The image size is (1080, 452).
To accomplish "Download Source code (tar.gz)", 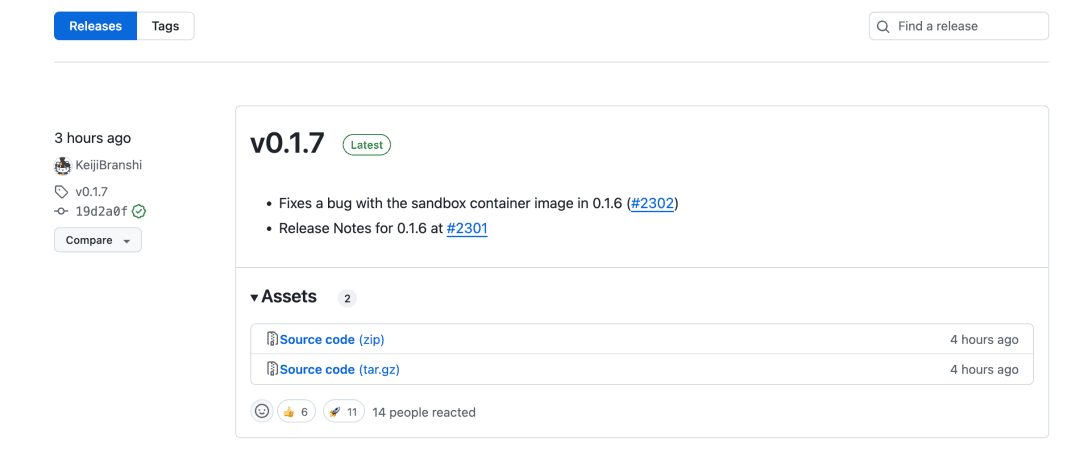I will click(340, 369).
